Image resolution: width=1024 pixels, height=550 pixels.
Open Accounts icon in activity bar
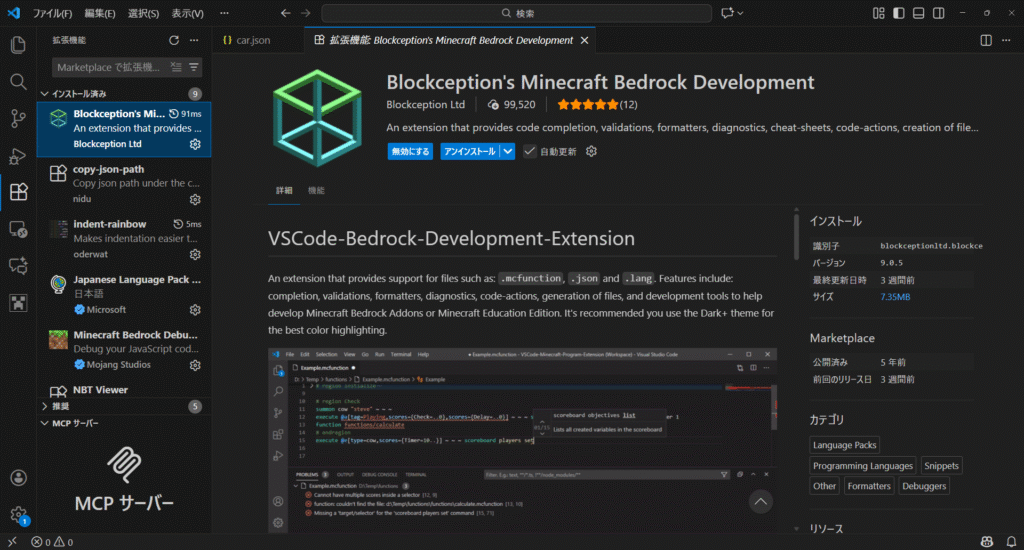point(18,478)
